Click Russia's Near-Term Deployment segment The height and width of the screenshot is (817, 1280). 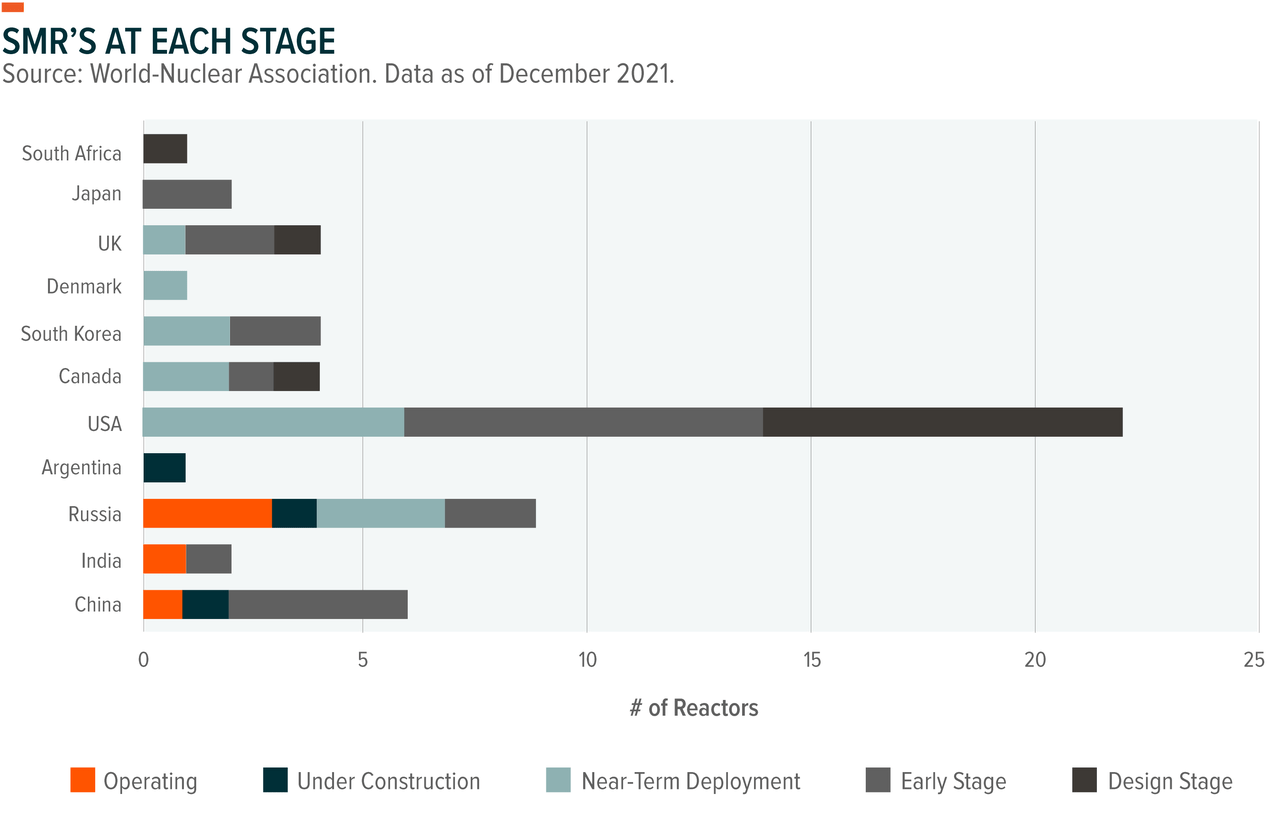click(381, 513)
